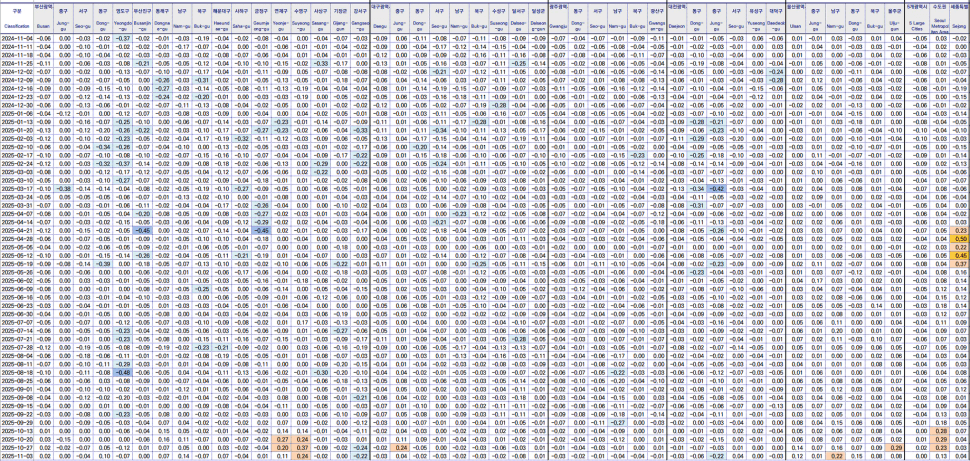Click the Daegu region column header

coord(380,20)
